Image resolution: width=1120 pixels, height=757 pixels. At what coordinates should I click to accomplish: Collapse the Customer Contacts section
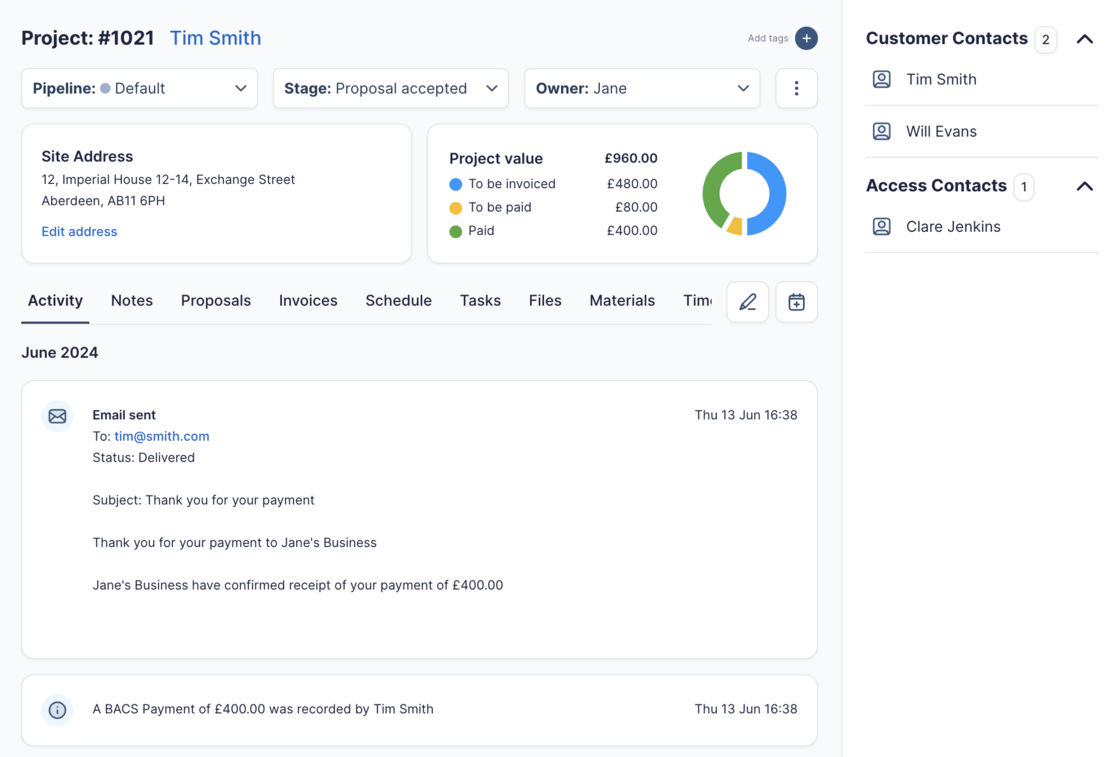[1084, 39]
